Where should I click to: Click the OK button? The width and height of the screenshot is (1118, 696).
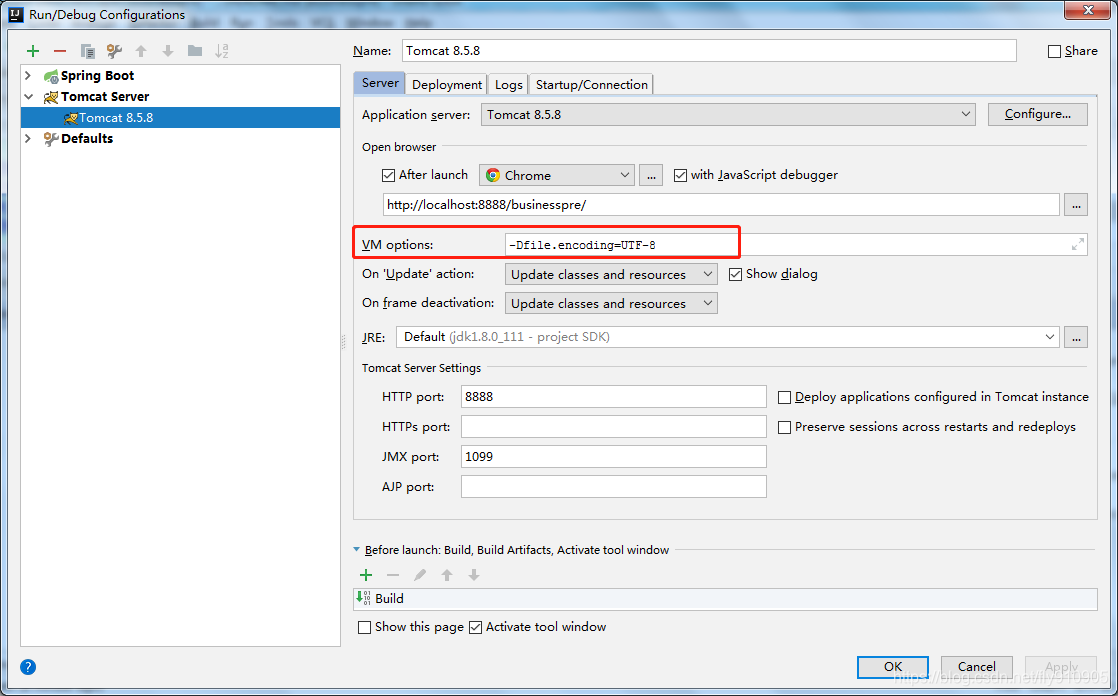pyautogui.click(x=893, y=667)
